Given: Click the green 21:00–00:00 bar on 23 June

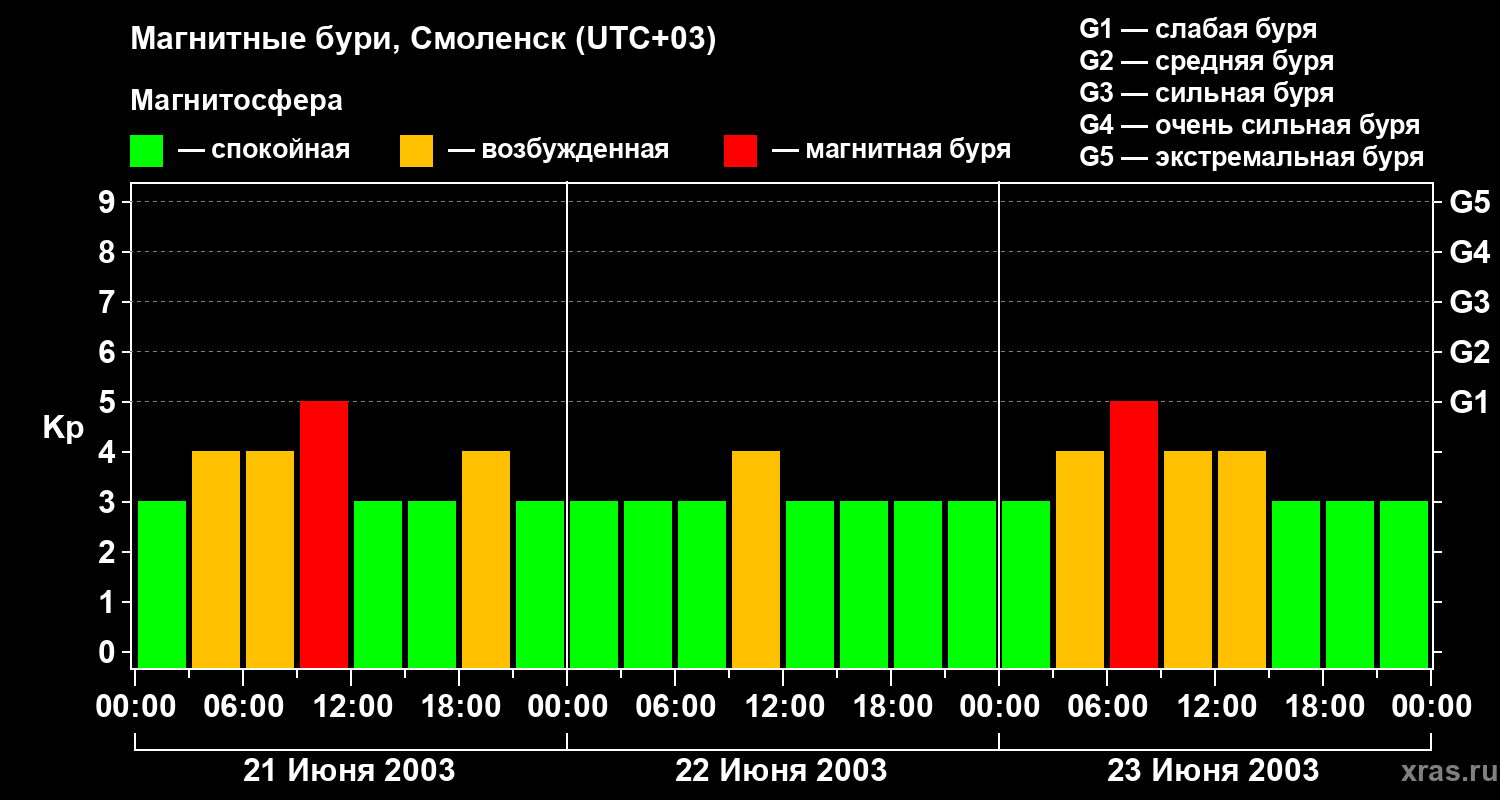Looking at the screenshot, I should tap(1404, 584).
